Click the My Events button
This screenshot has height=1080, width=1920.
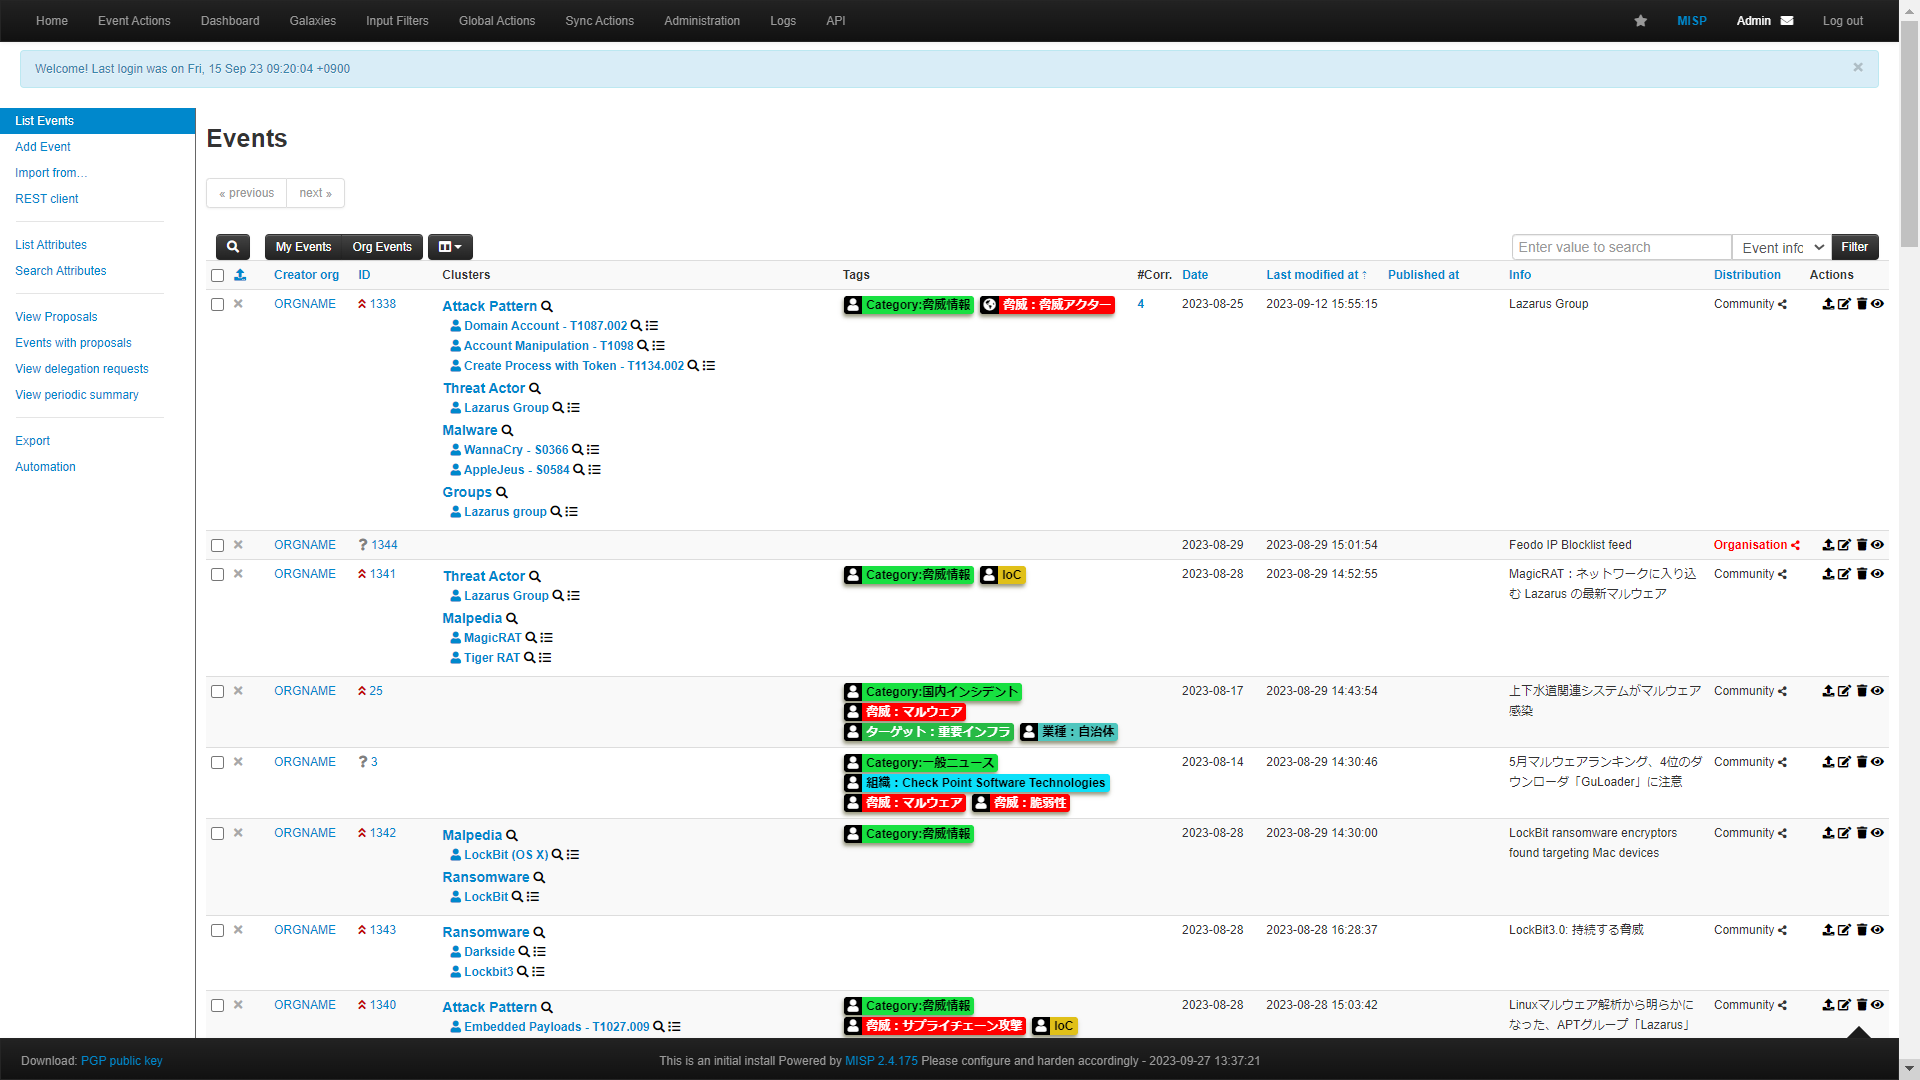tap(303, 247)
